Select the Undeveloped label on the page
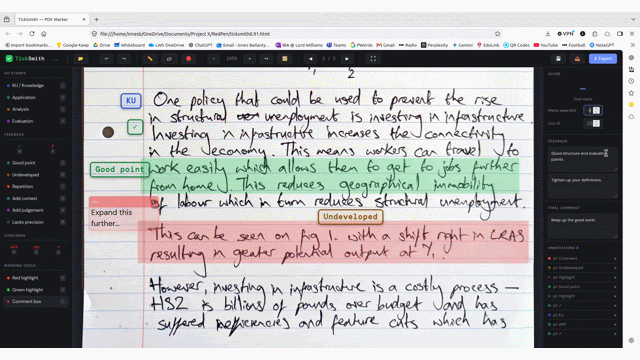 click(350, 217)
